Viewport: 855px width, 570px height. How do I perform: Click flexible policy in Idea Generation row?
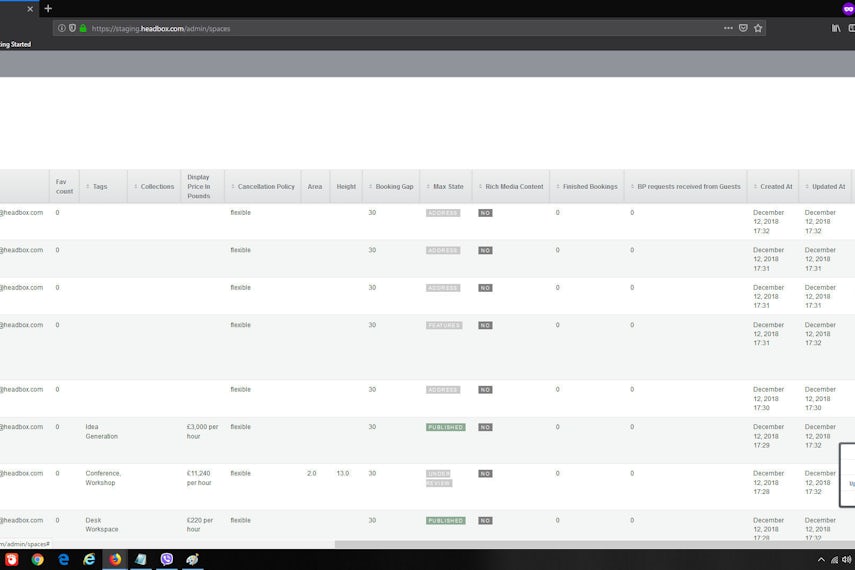coord(240,427)
